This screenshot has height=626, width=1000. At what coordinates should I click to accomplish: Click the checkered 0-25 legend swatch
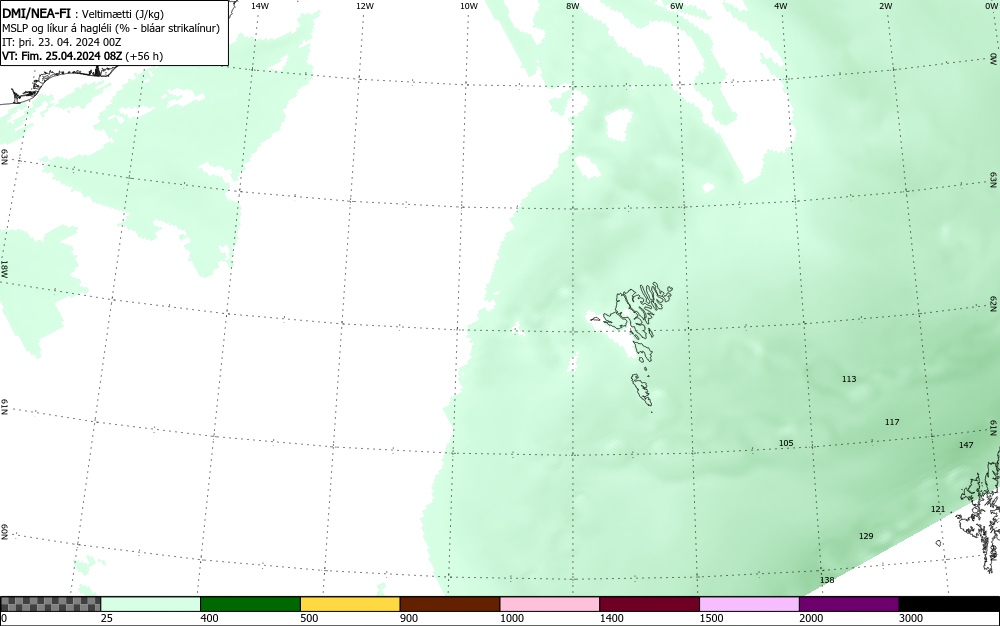[x=50, y=604]
